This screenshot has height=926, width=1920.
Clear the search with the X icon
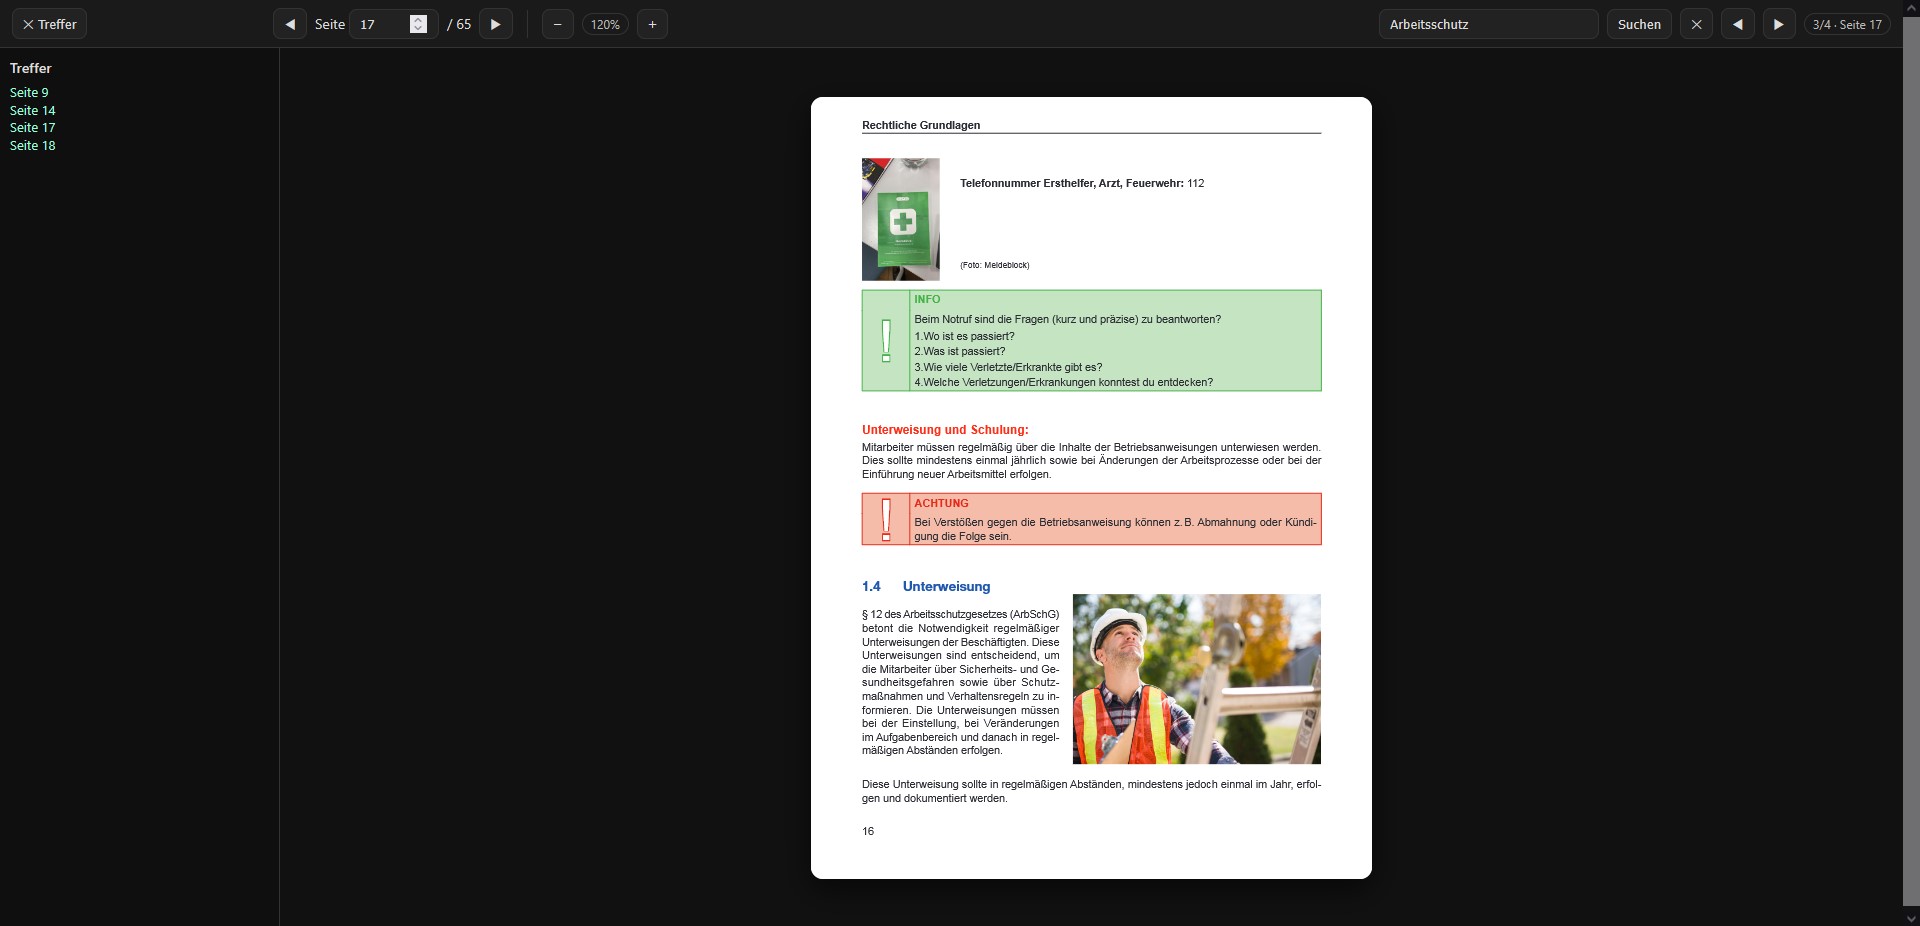(x=1696, y=24)
